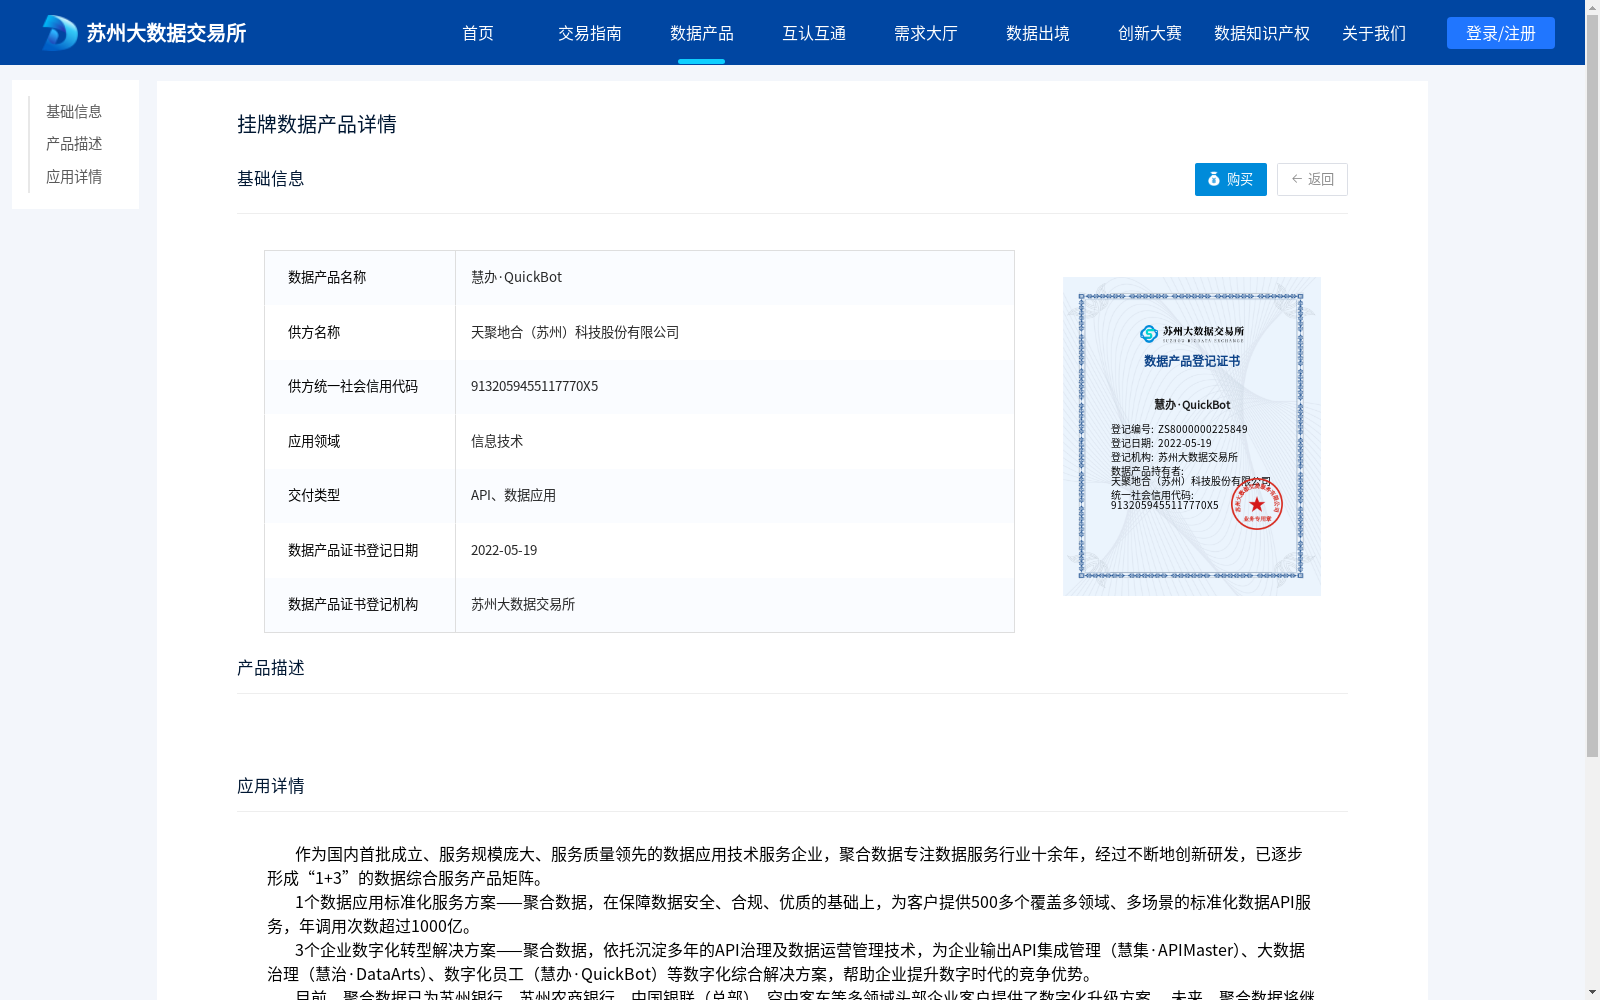Select credit code 9132059455117770X5 in table
This screenshot has width=1600, height=1000.
534,386
